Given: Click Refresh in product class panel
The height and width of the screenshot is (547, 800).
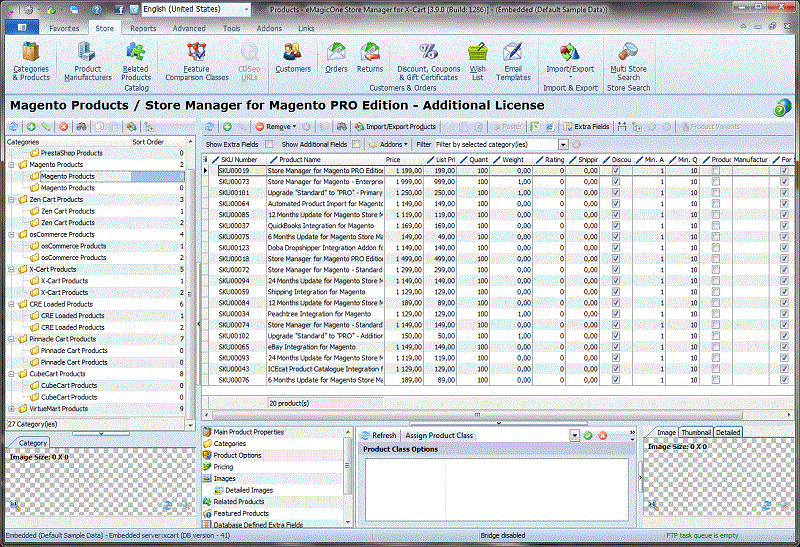Looking at the screenshot, I should point(379,435).
